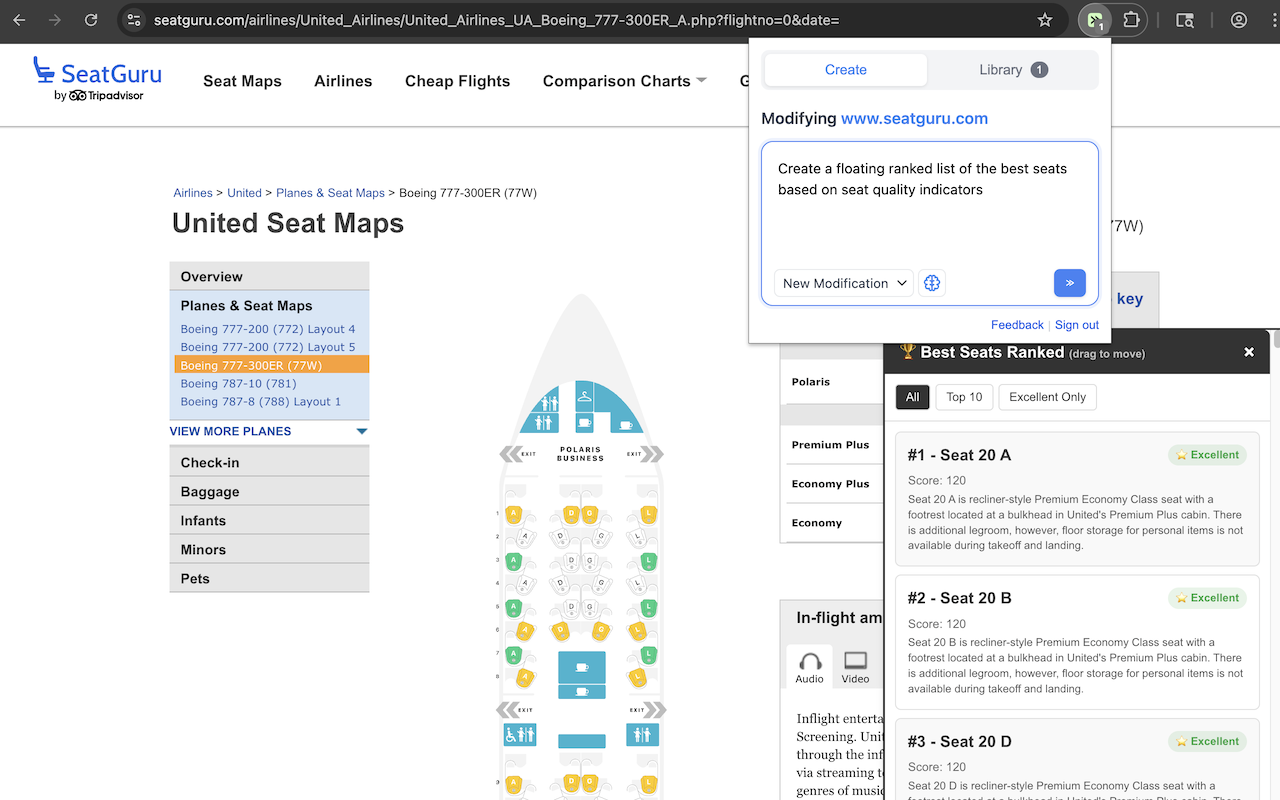
Task: Expand View More Planes list
Action: (269, 431)
